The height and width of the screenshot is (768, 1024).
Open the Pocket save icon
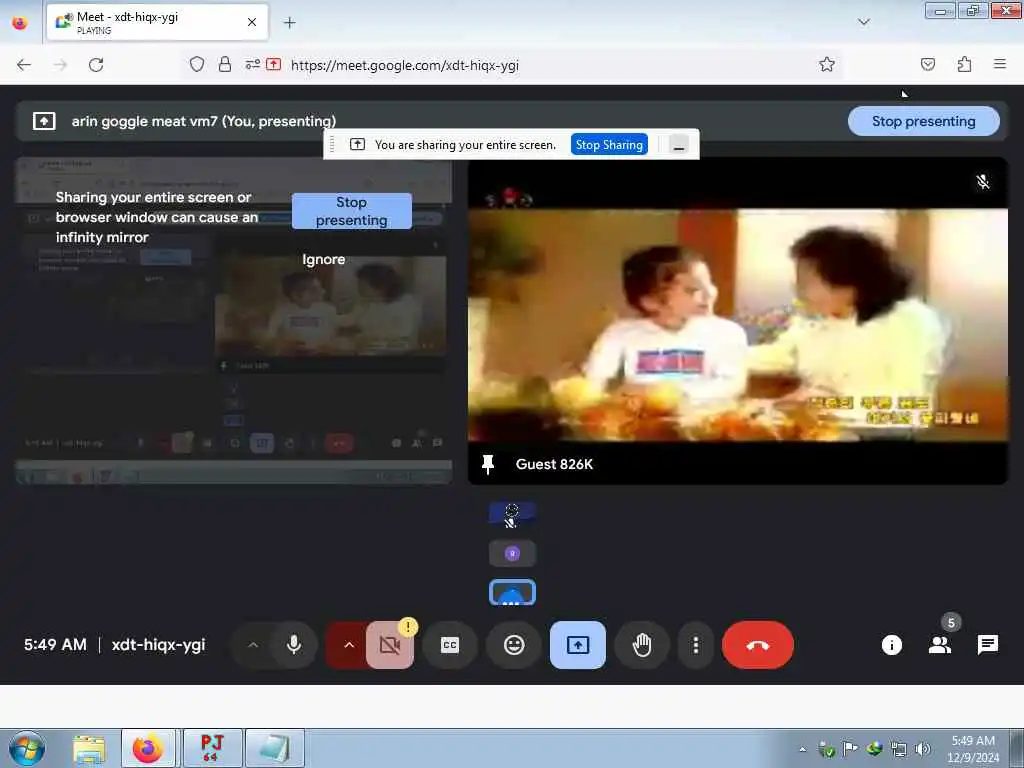(x=927, y=65)
